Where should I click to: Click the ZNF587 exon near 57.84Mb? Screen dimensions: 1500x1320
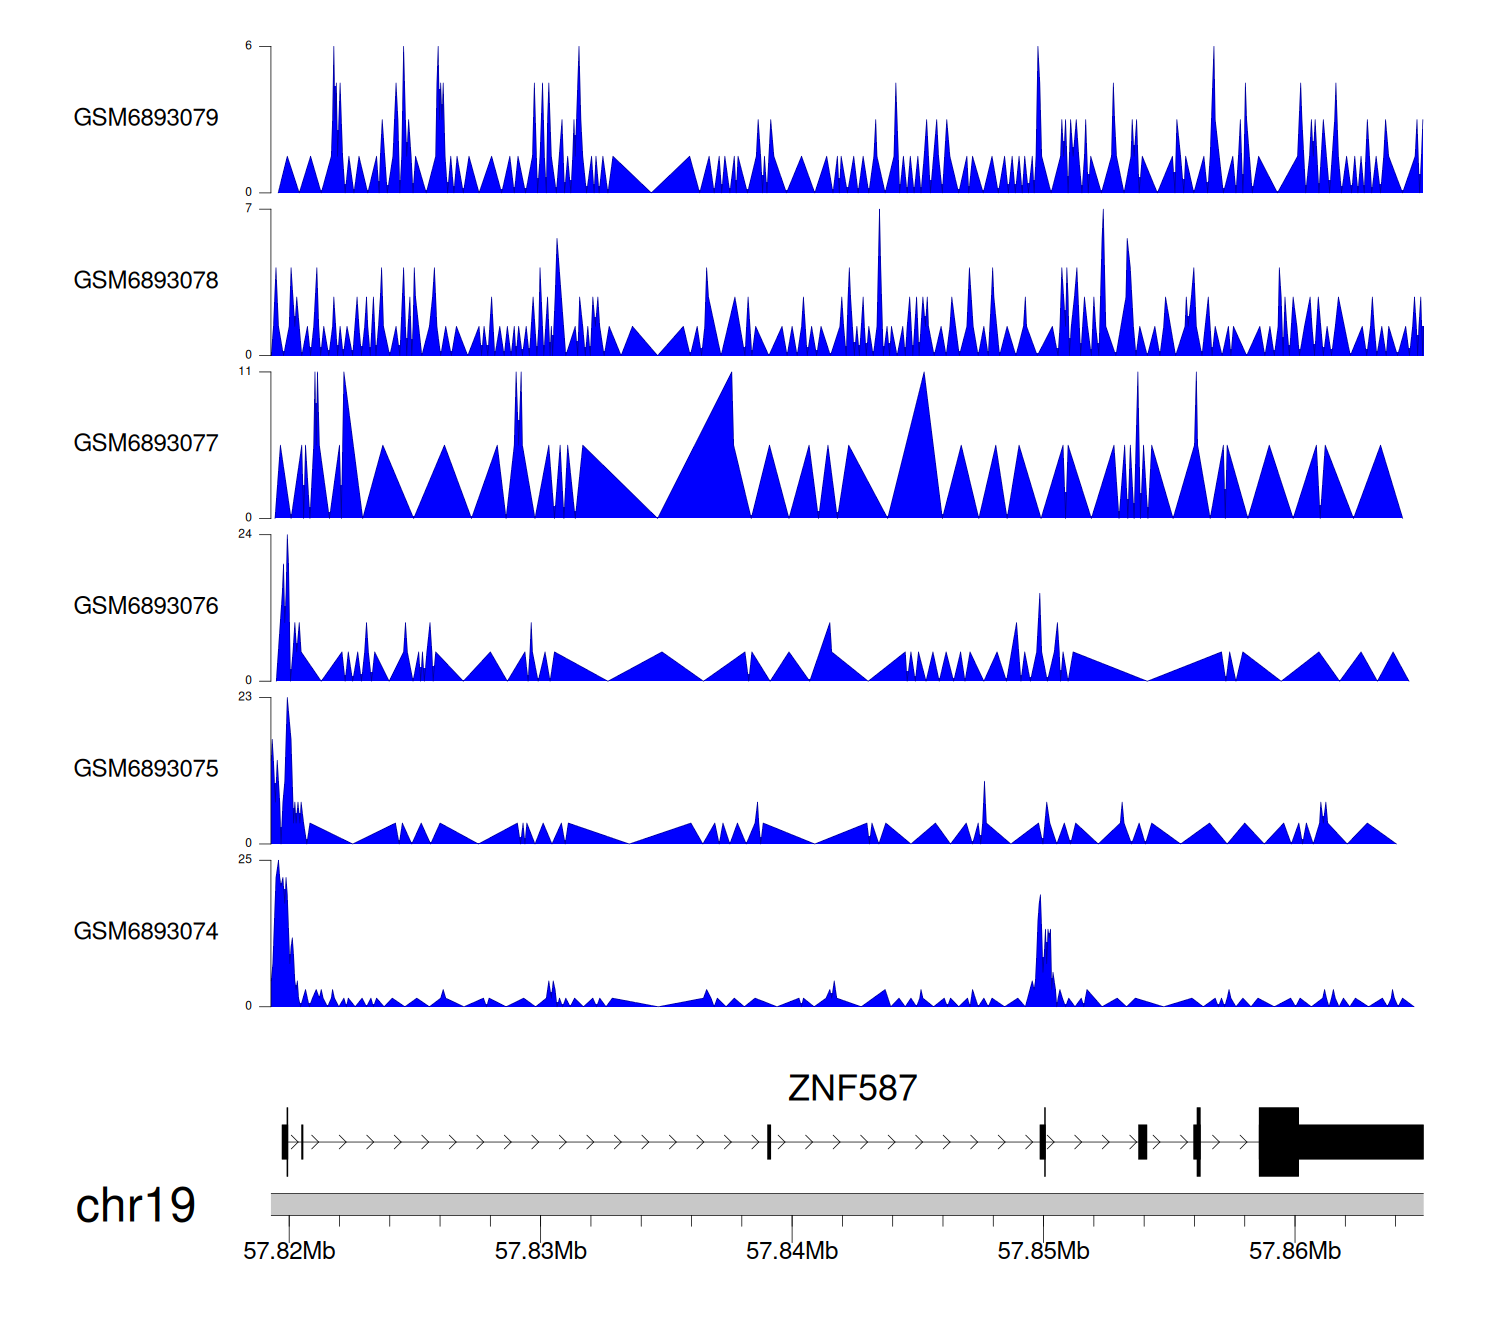769,1142
